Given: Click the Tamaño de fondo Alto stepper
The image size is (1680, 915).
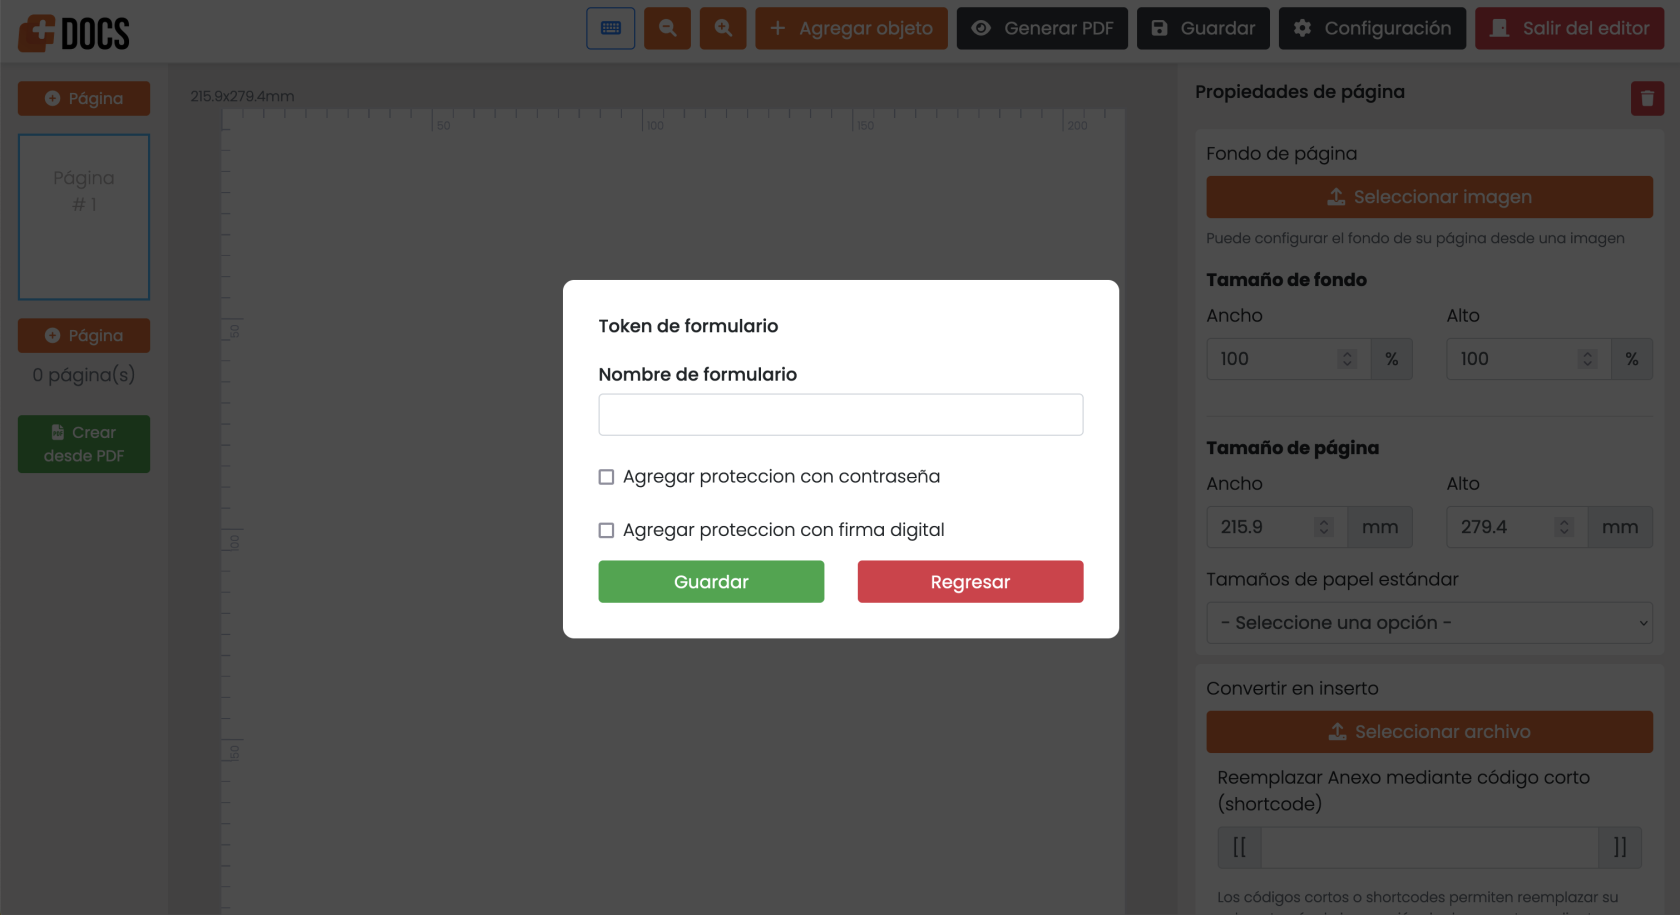Looking at the screenshot, I should (x=1587, y=359).
